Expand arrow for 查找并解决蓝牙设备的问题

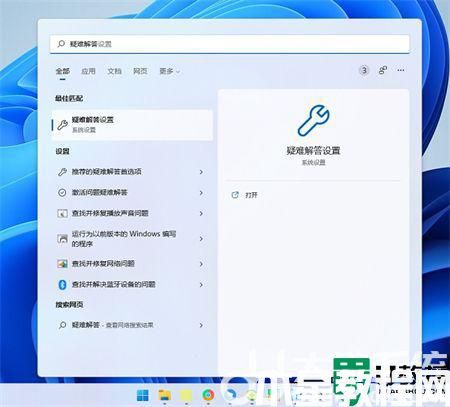(x=201, y=285)
